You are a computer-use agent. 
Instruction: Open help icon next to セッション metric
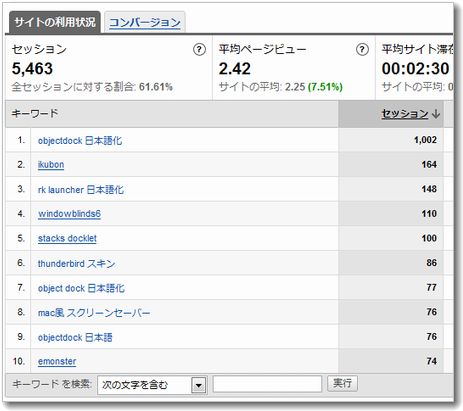(x=199, y=50)
